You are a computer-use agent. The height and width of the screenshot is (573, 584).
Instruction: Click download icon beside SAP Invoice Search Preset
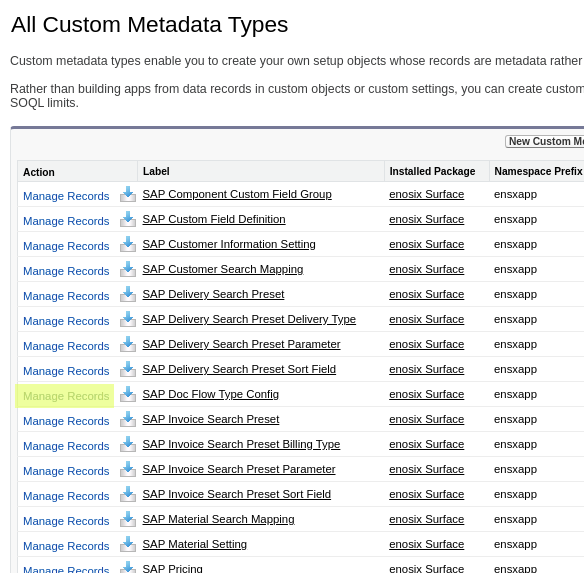click(128, 419)
